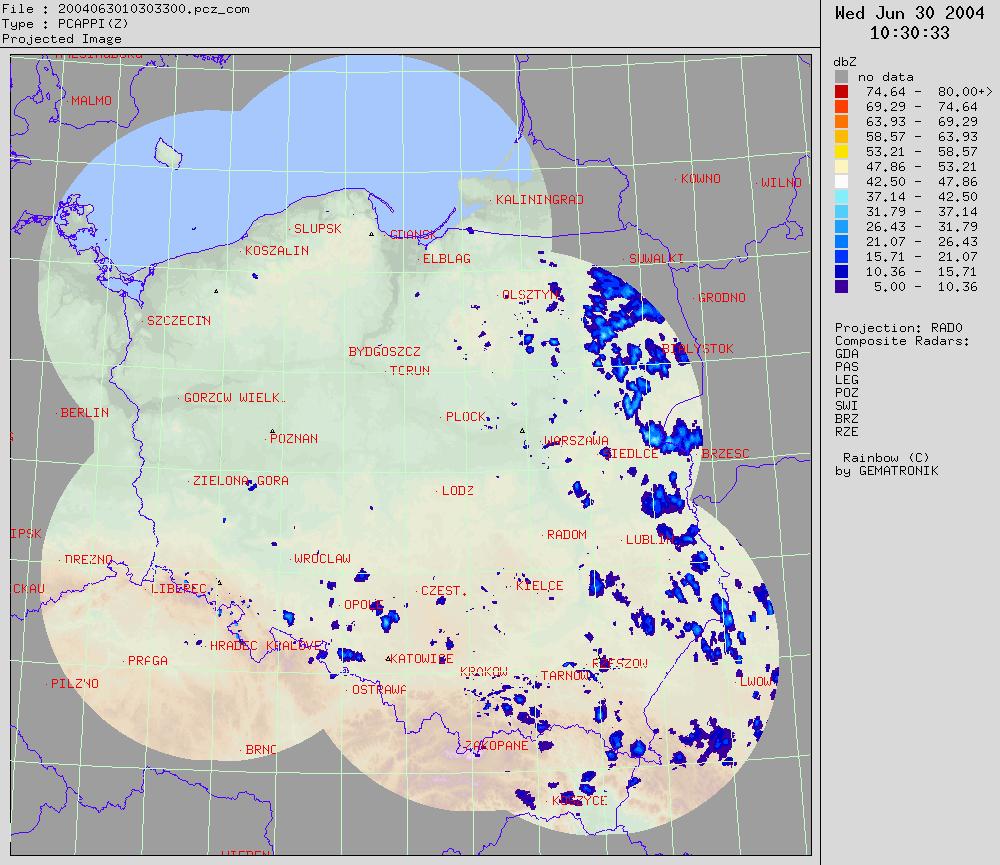This screenshot has height=865, width=1000.
Task: Click the MALMO city label on map
Action: pyautogui.click(x=91, y=101)
